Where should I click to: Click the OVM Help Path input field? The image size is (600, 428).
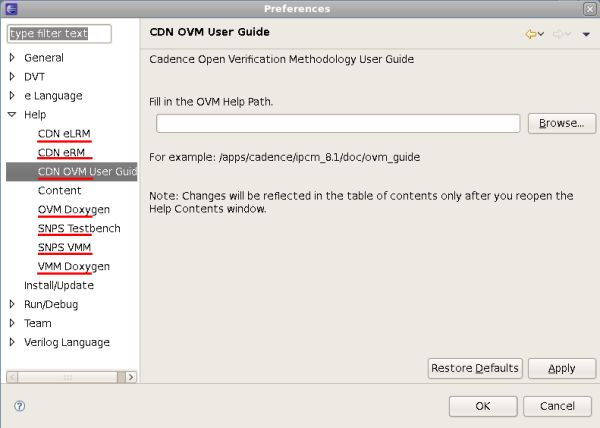pyautogui.click(x=338, y=123)
